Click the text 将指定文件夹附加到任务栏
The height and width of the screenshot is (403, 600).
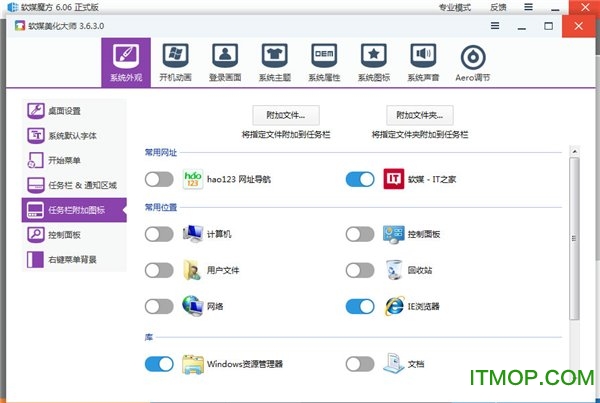[x=420, y=134]
